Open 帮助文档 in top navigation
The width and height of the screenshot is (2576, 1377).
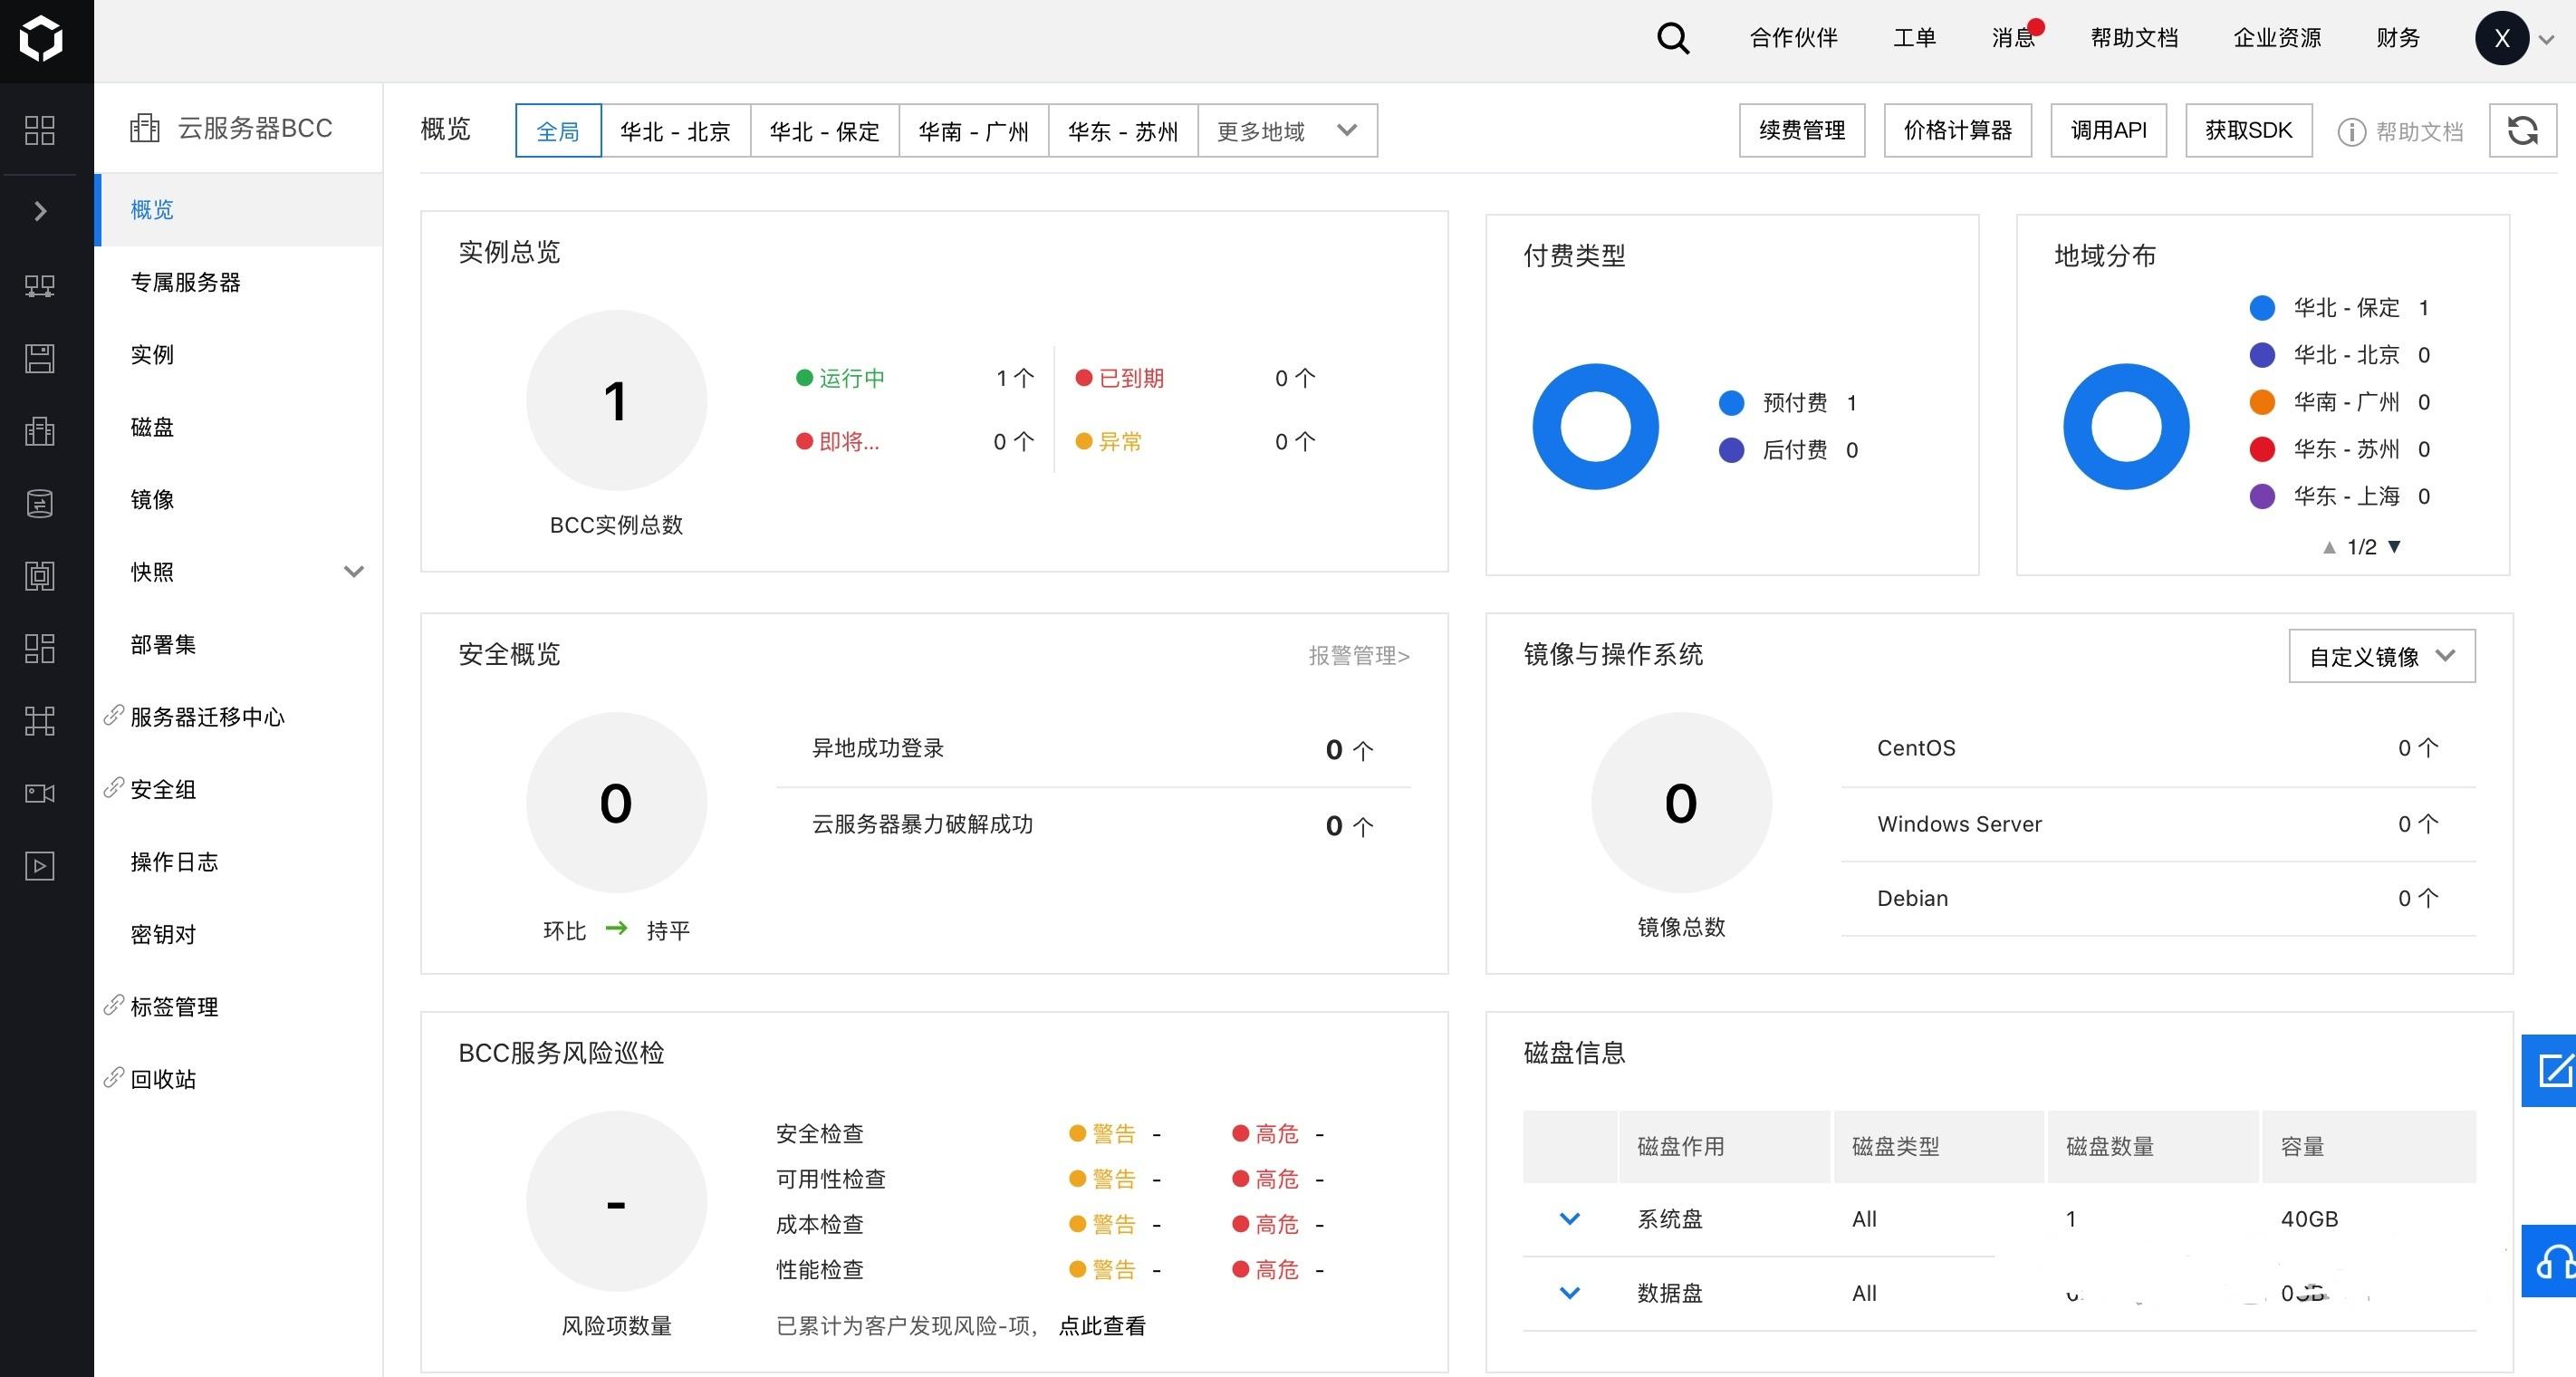(x=2134, y=38)
